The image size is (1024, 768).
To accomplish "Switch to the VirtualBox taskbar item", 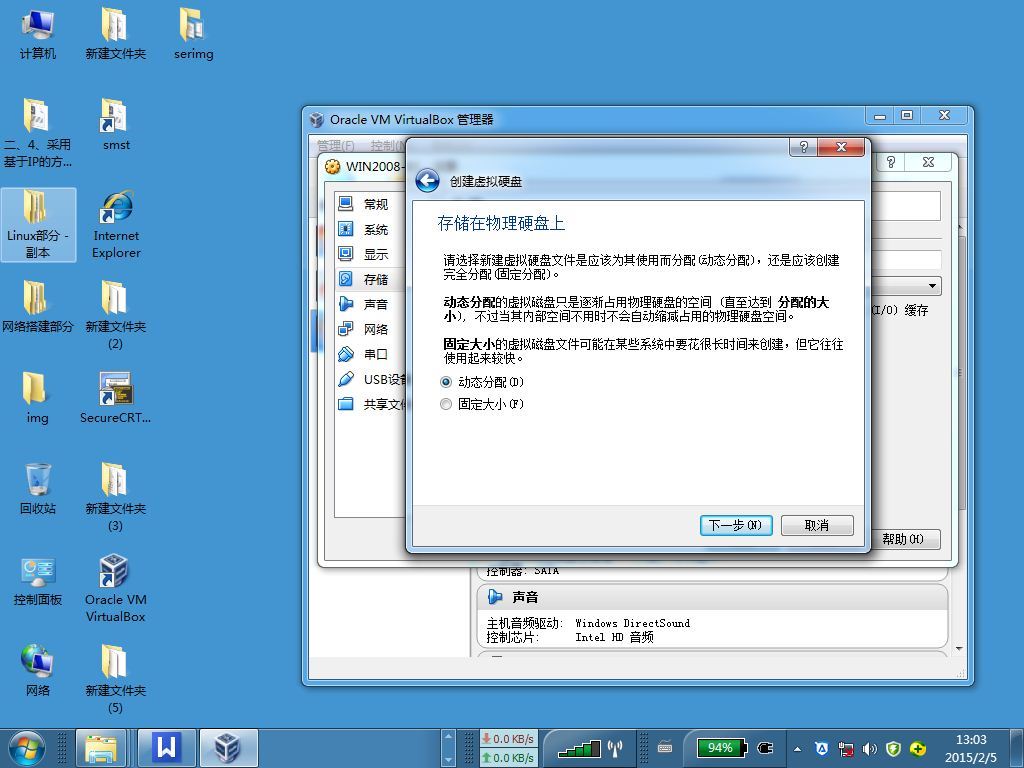I will [229, 748].
